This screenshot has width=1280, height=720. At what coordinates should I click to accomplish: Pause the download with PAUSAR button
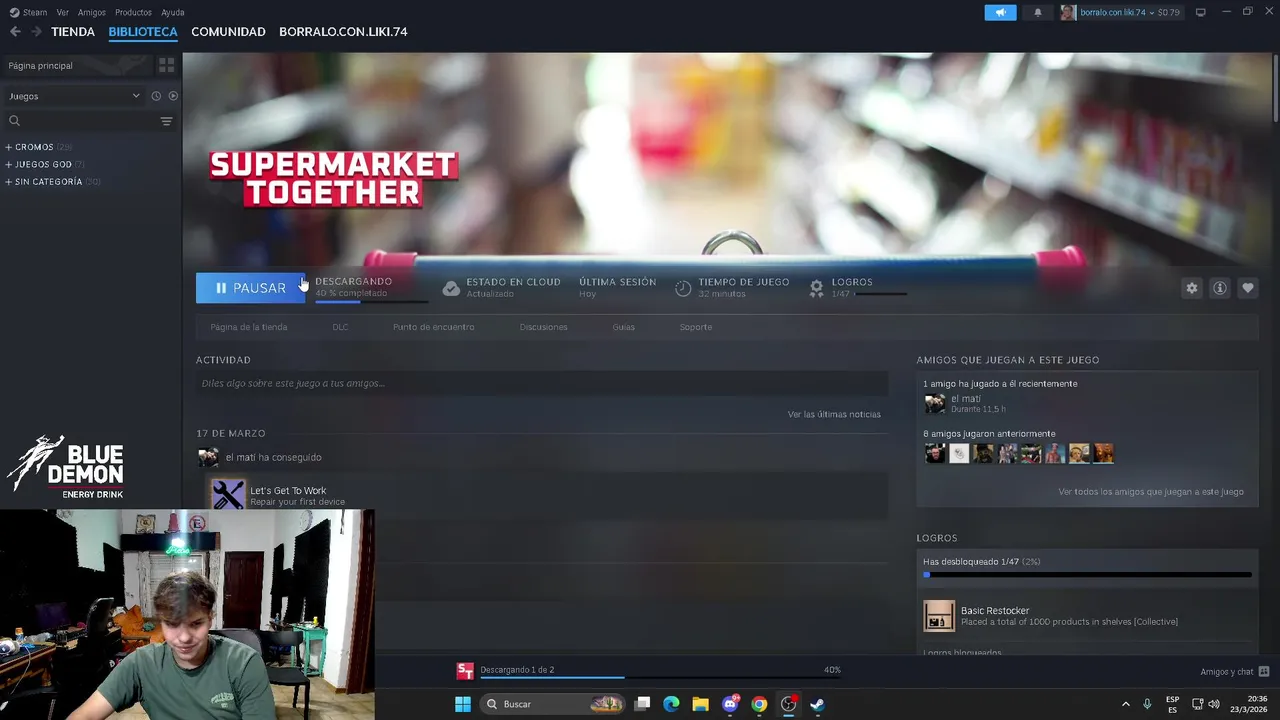tap(250, 288)
